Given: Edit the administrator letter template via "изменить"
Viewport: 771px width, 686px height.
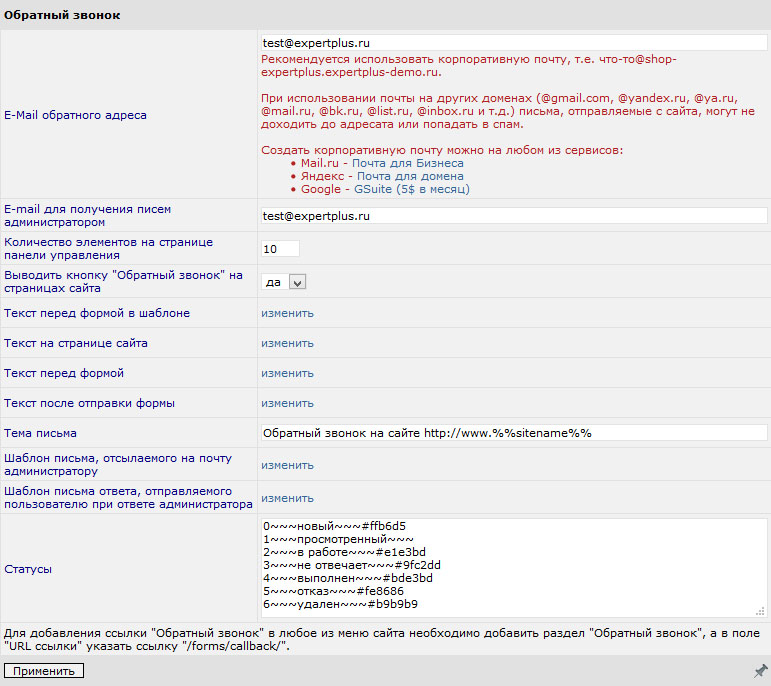Looking at the screenshot, I should pyautogui.click(x=287, y=465).
